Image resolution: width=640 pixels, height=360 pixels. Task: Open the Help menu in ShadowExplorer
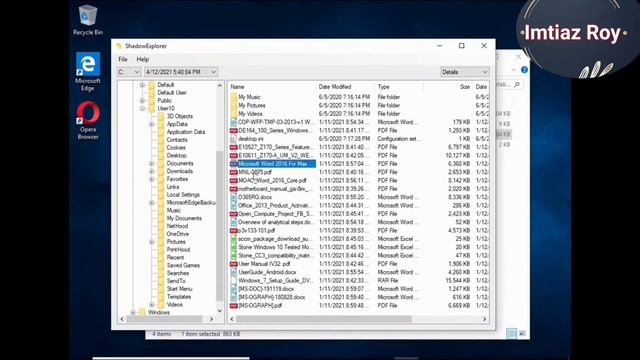click(142, 59)
